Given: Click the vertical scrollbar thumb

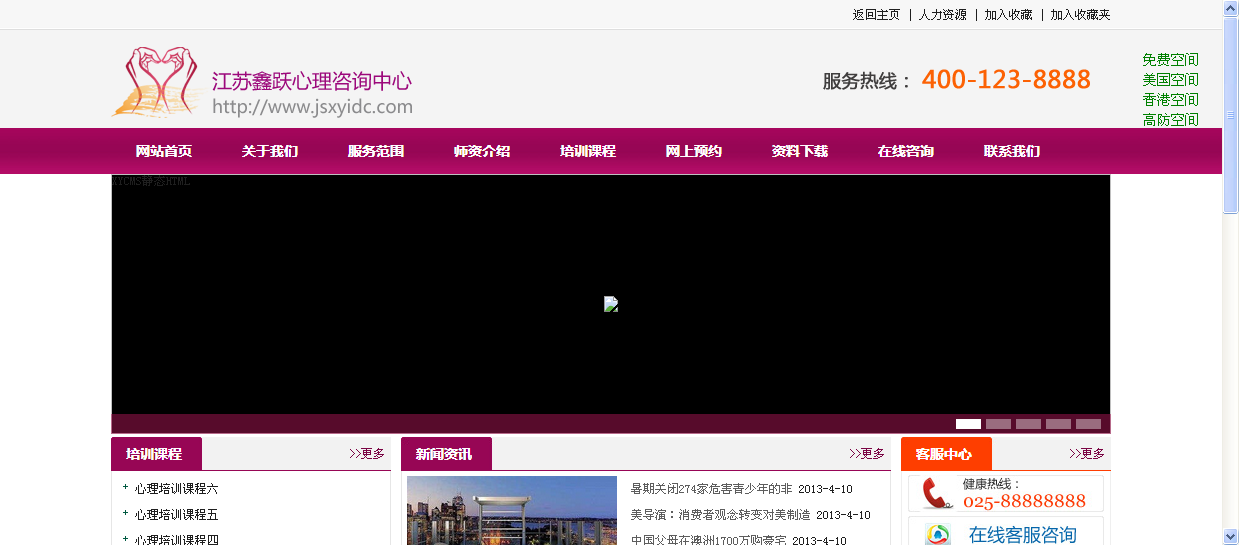Looking at the screenshot, I should click(x=1231, y=115).
